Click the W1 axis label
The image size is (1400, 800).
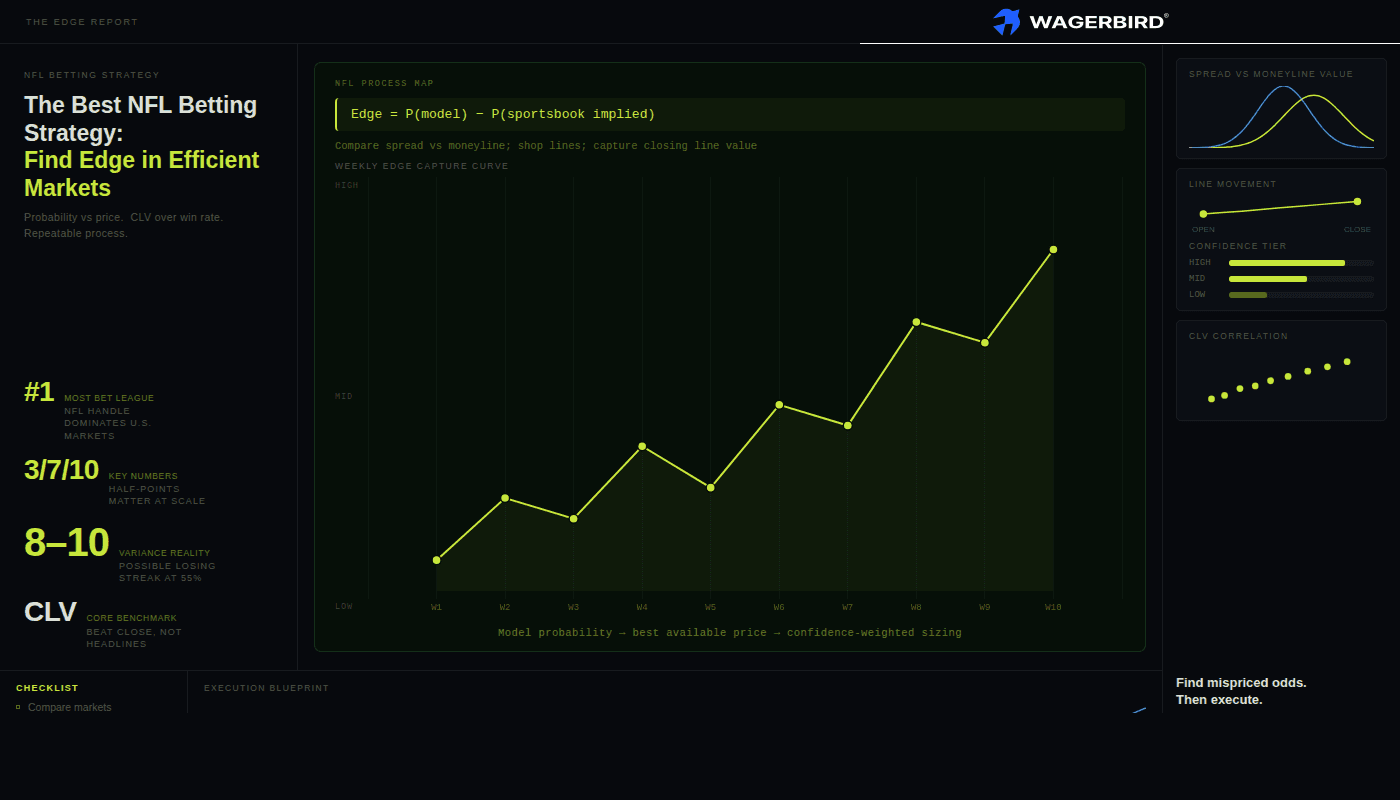click(436, 607)
